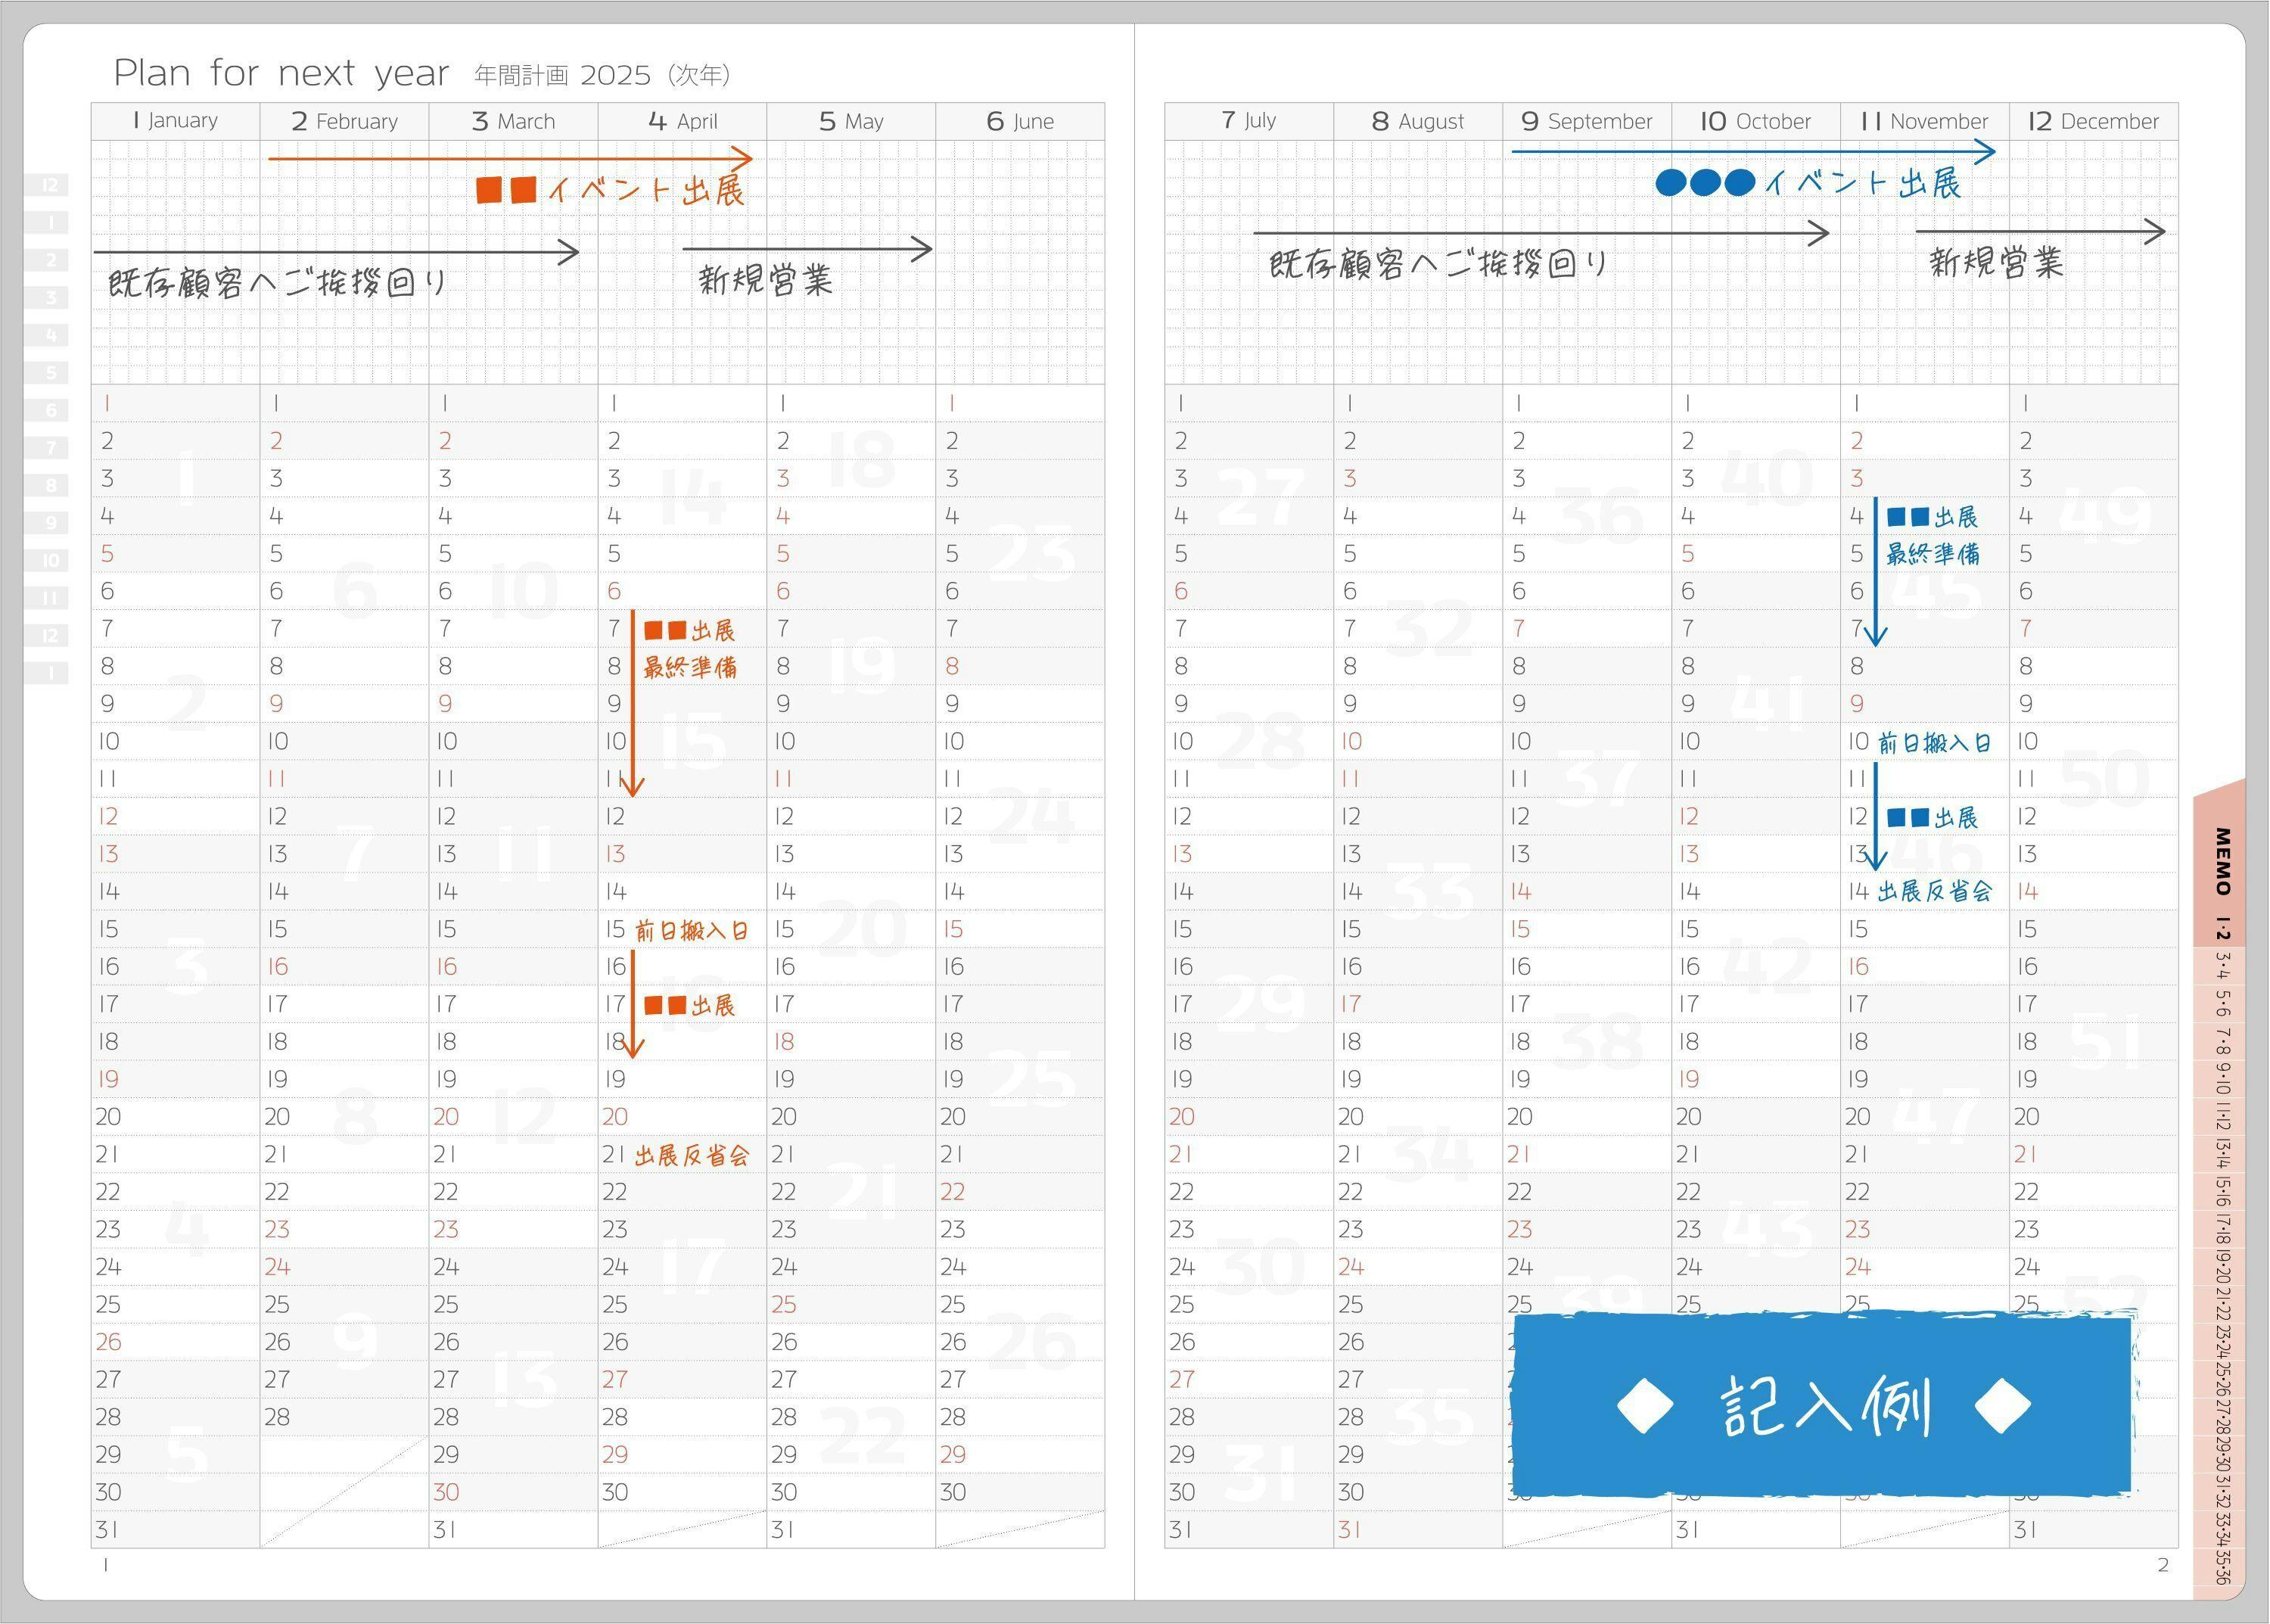Viewport: 2270px width, 1624px height.
Task: Click 新規営業 handwriting on the right page
Action: (x=1996, y=263)
